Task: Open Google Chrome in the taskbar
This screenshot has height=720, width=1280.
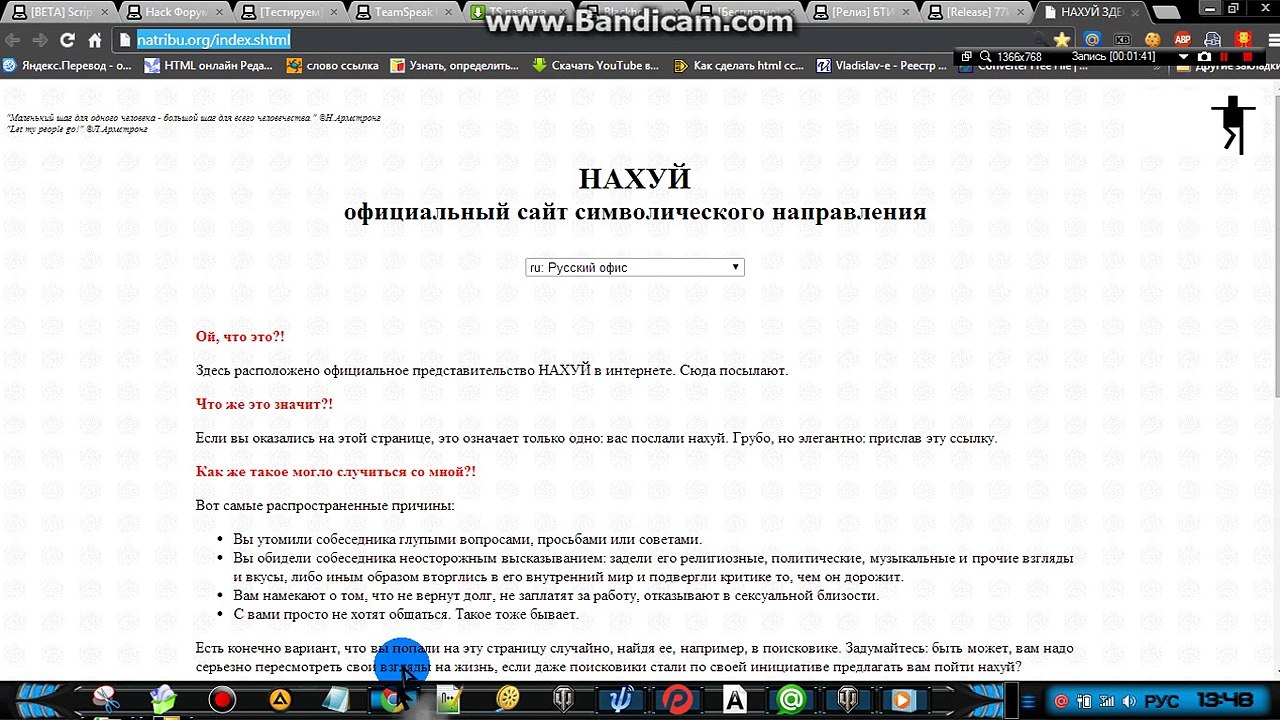Action: [x=392, y=699]
